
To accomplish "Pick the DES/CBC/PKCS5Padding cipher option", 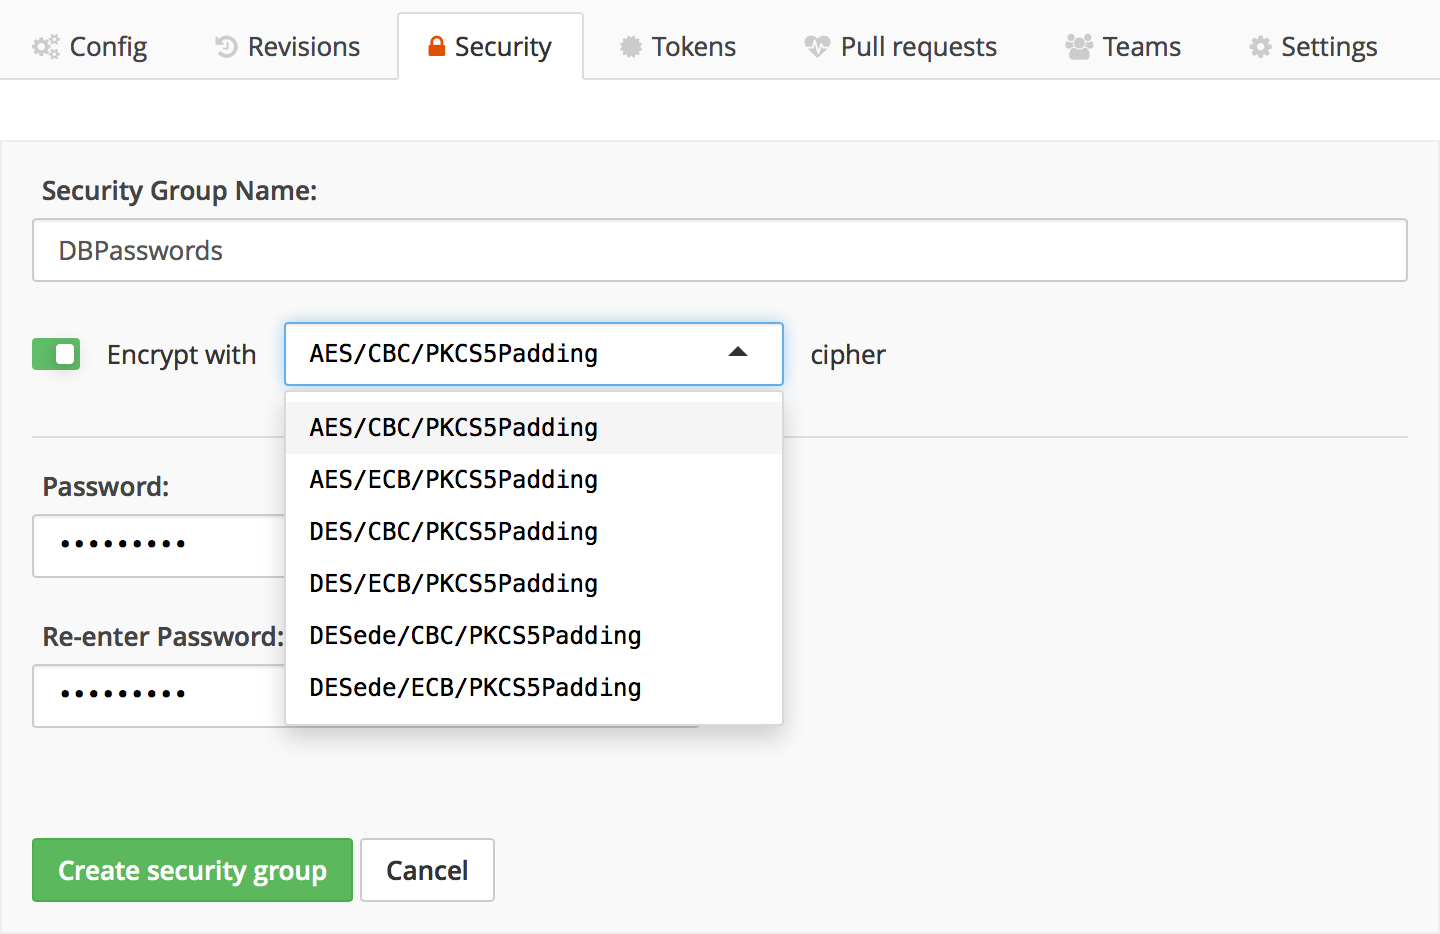I will pyautogui.click(x=534, y=532).
